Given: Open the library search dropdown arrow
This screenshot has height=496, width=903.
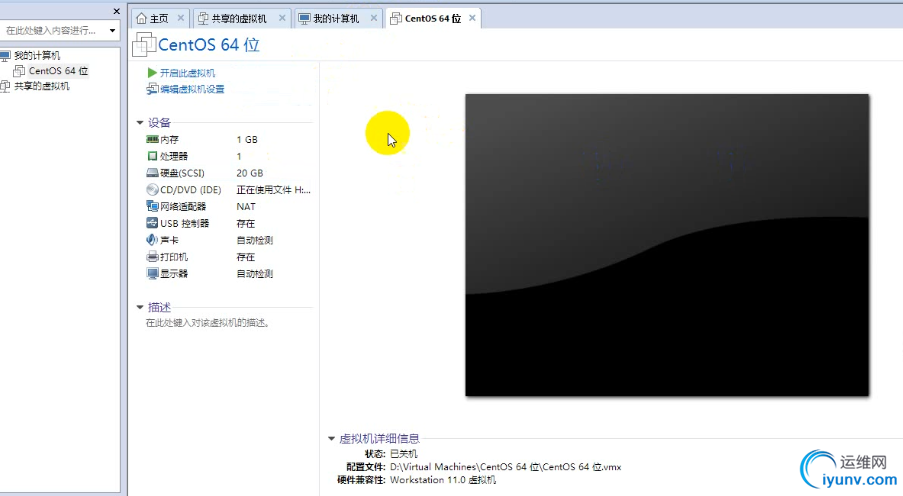Looking at the screenshot, I should (x=112, y=31).
